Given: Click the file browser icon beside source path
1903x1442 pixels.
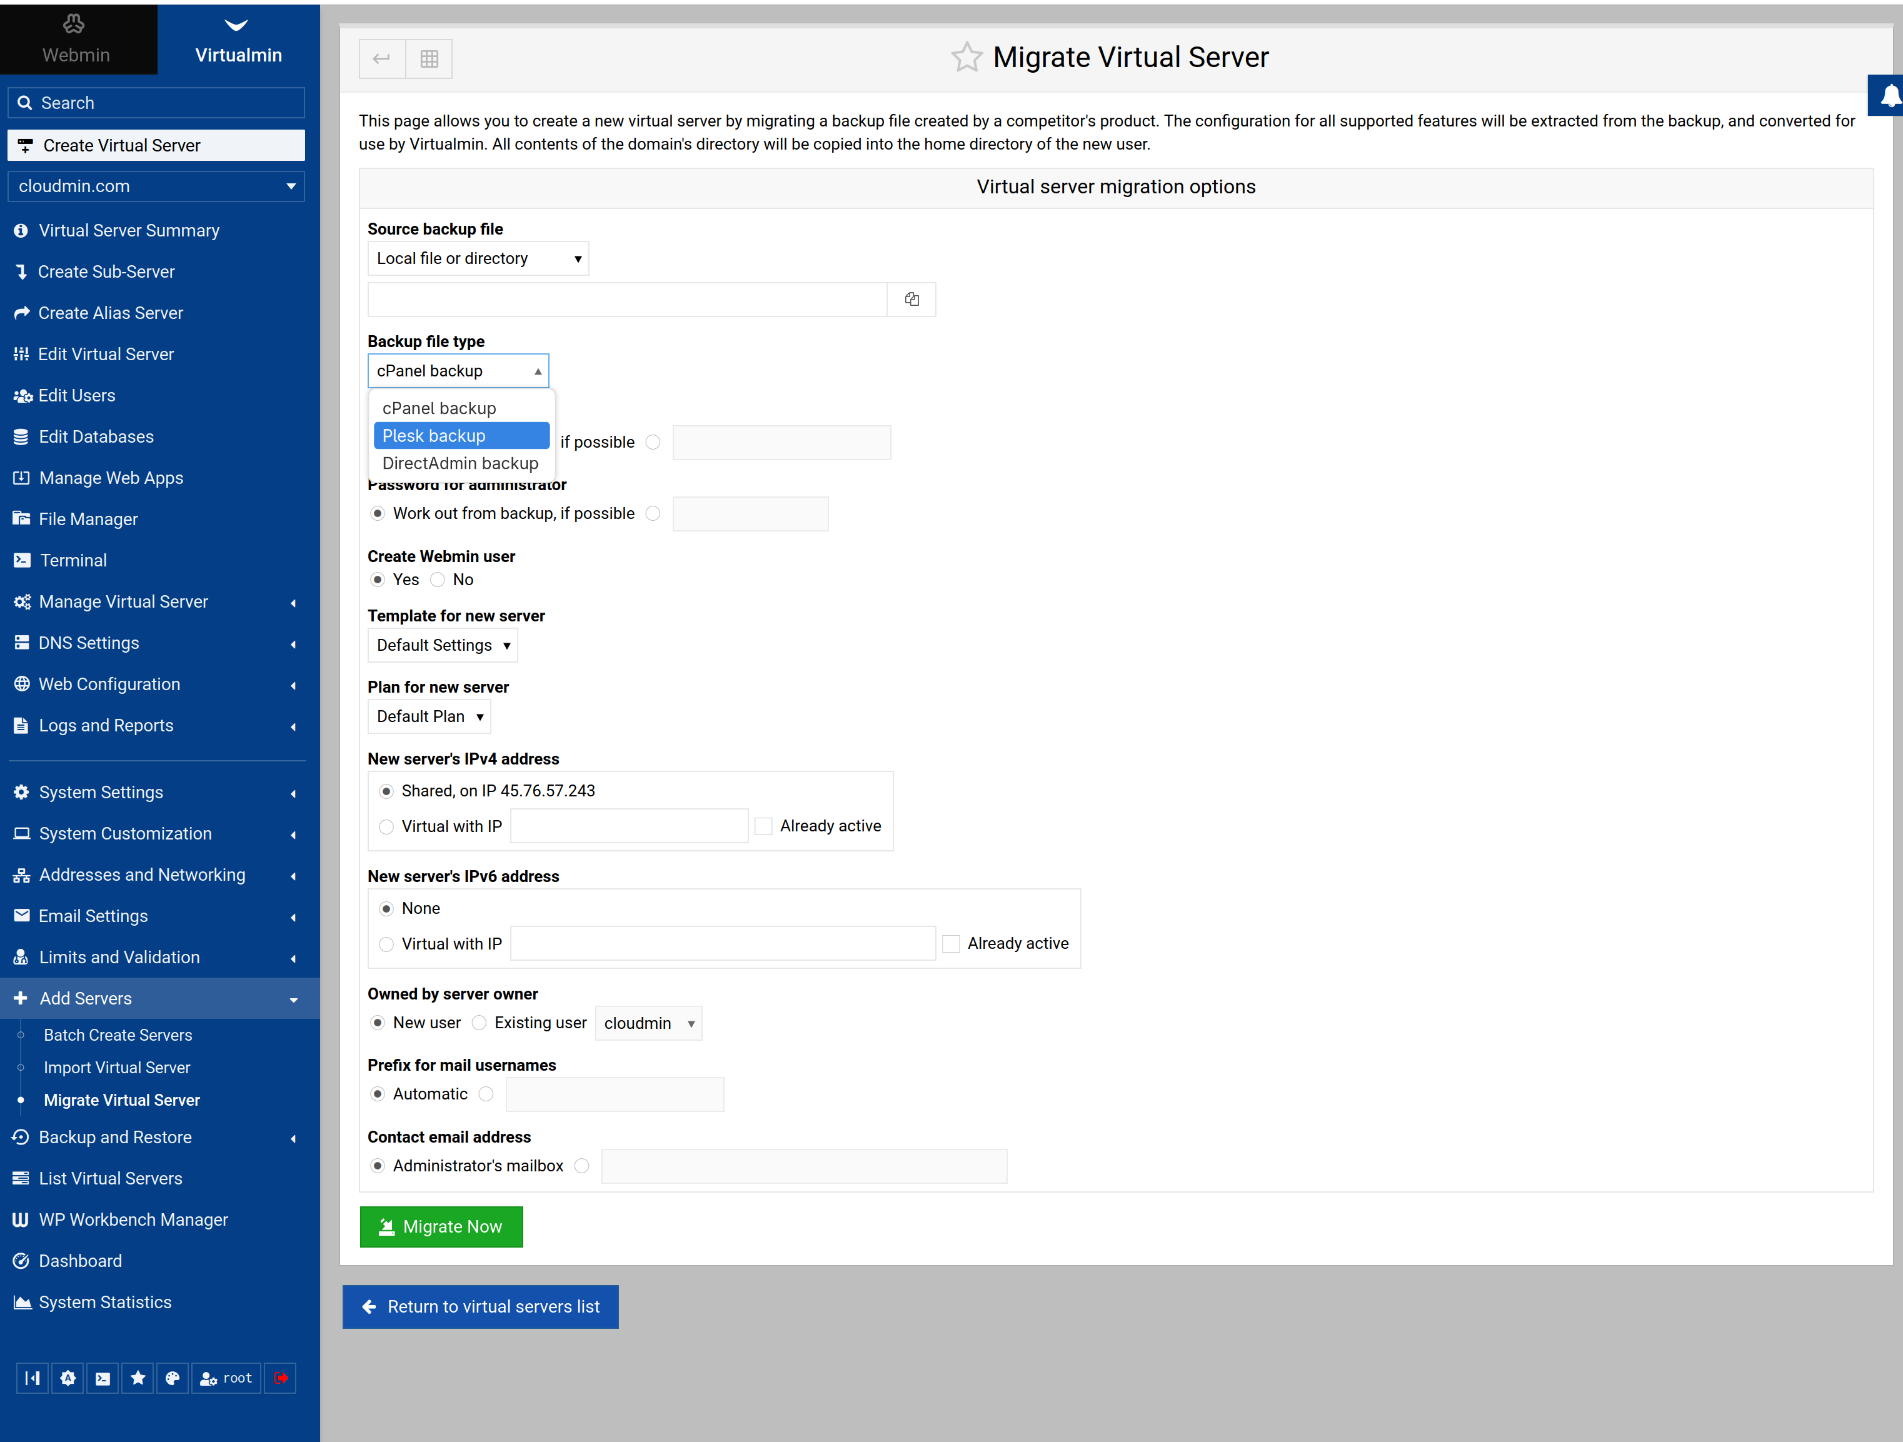Looking at the screenshot, I should [911, 299].
